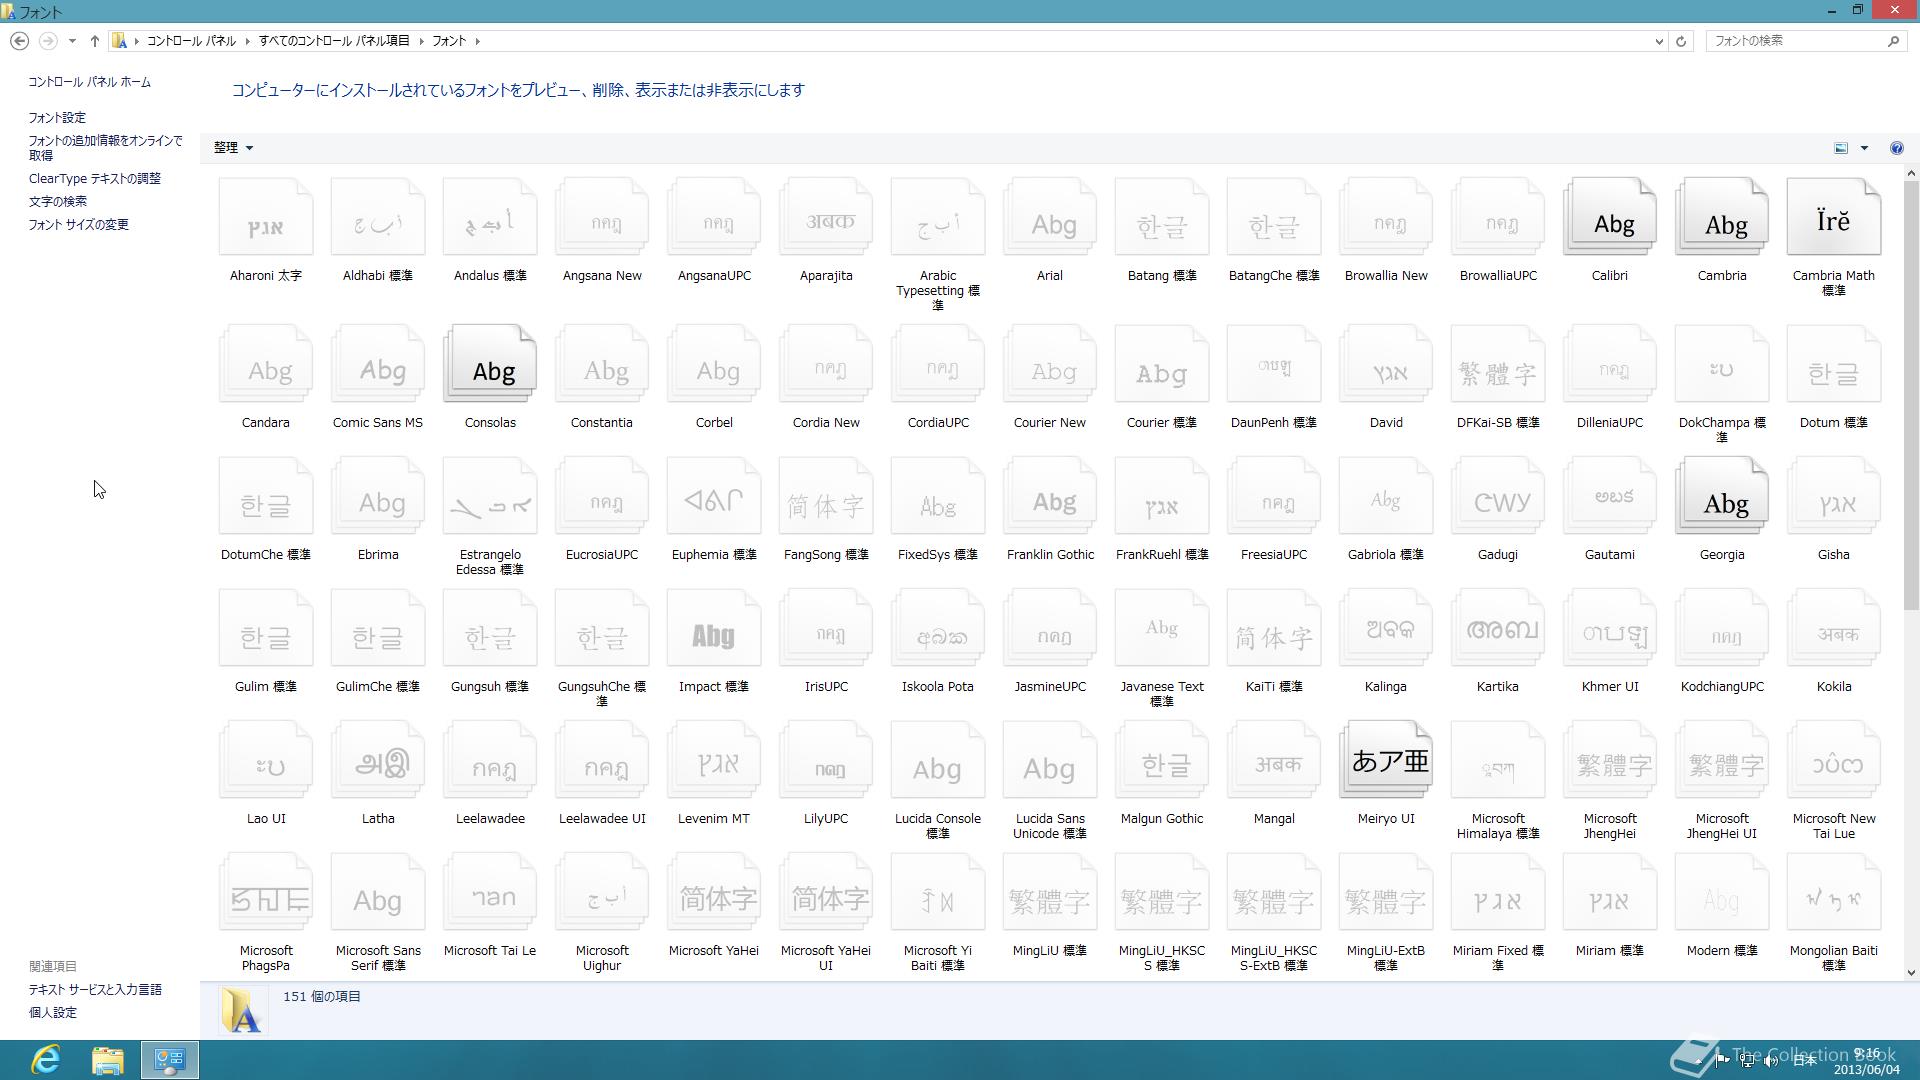This screenshot has width=1920, height=1080.
Task: Click すべてのコントロール パネル項目 breadcrumb
Action: pyautogui.click(x=334, y=41)
